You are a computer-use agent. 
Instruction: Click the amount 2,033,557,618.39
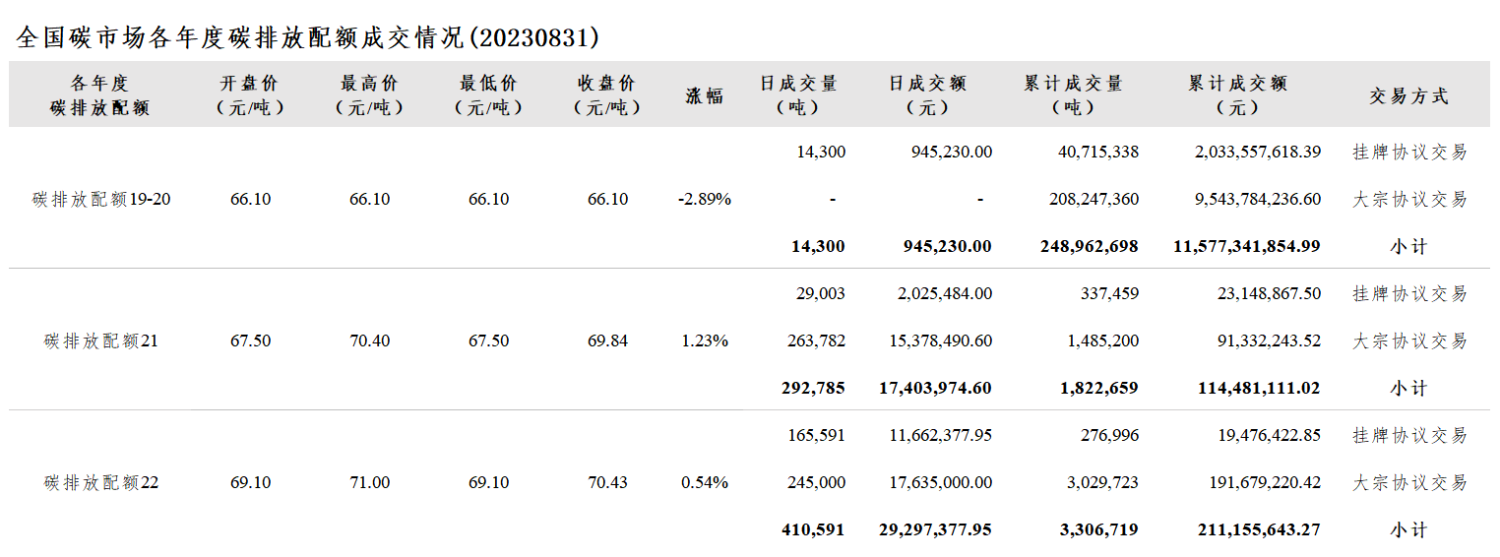1258,152
